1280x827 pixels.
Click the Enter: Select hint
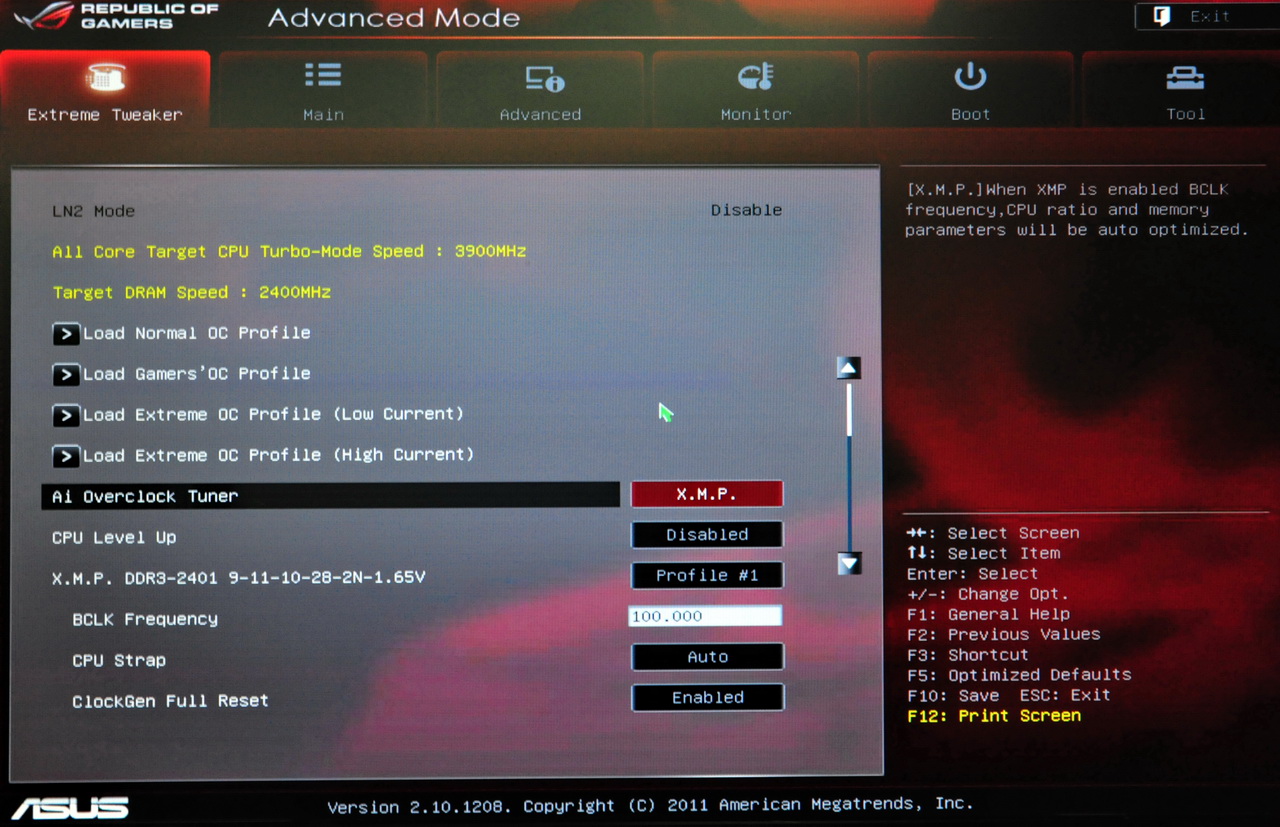pos(973,573)
